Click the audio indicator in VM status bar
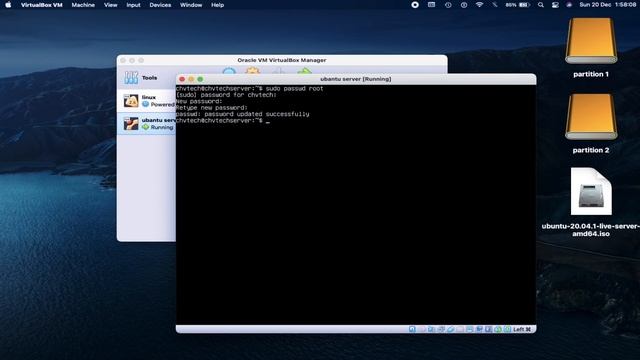640x360 pixels. click(x=431, y=329)
